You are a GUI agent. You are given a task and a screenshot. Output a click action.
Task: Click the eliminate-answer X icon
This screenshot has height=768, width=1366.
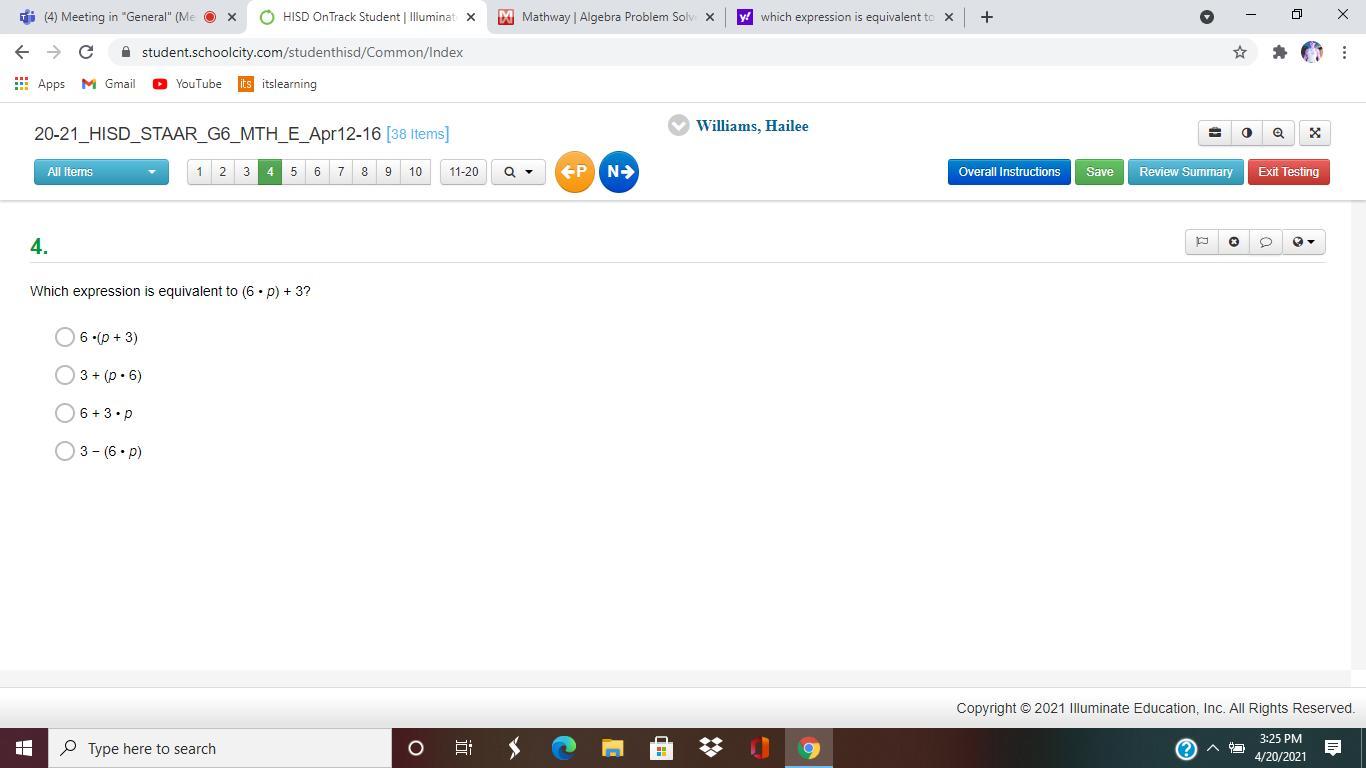[1234, 242]
